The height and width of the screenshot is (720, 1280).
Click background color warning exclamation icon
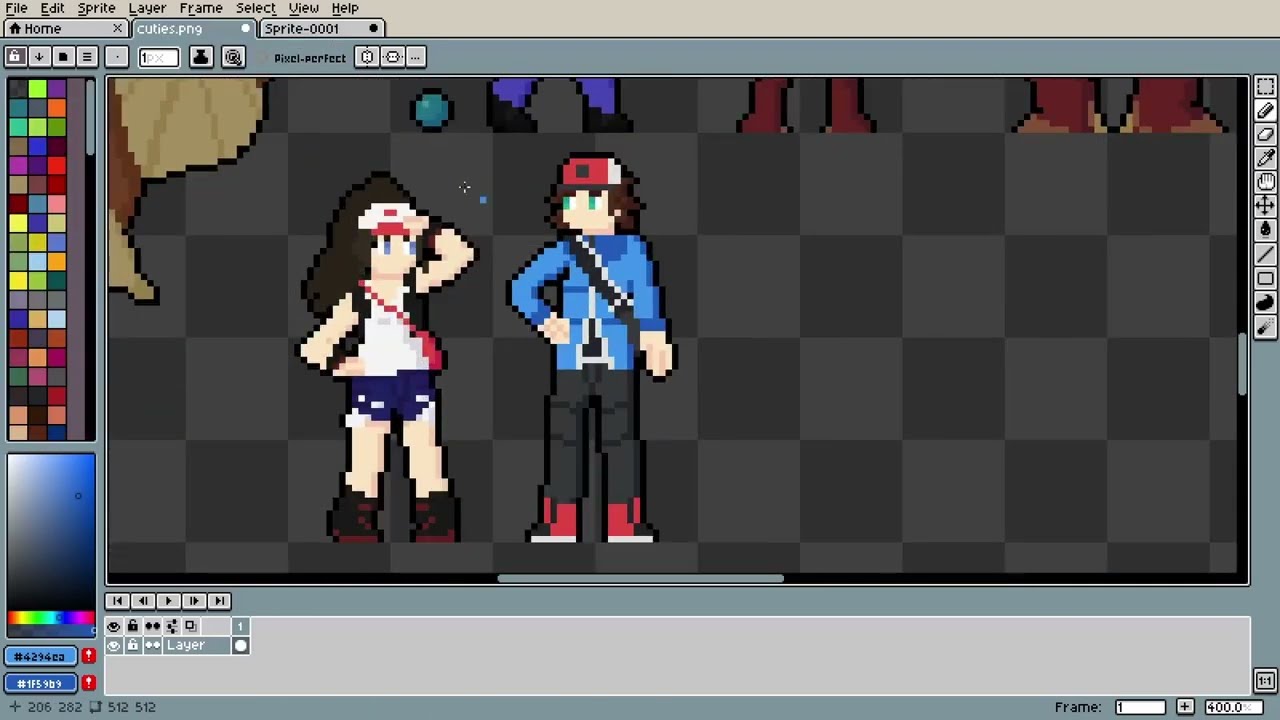pos(88,684)
